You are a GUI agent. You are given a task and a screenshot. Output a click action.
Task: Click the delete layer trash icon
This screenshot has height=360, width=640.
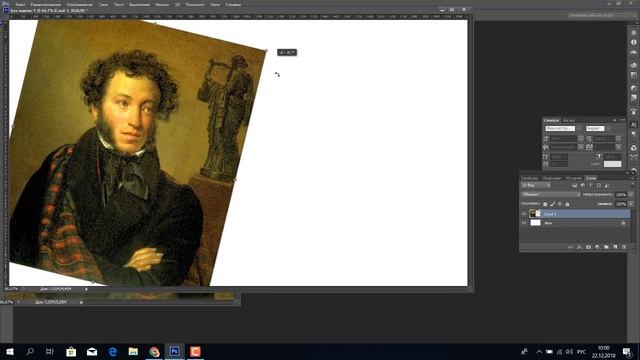624,247
